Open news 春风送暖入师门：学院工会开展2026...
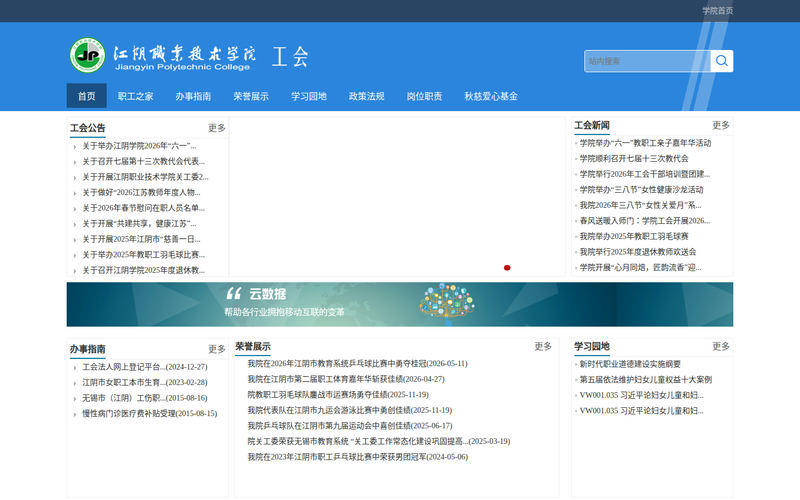 [x=645, y=221]
